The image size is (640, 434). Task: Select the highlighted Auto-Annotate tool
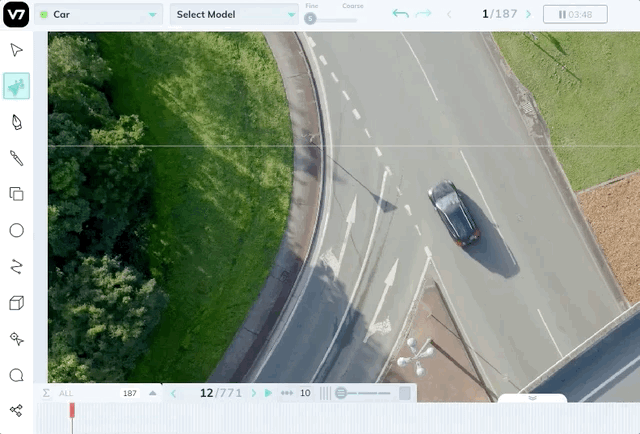point(16,86)
